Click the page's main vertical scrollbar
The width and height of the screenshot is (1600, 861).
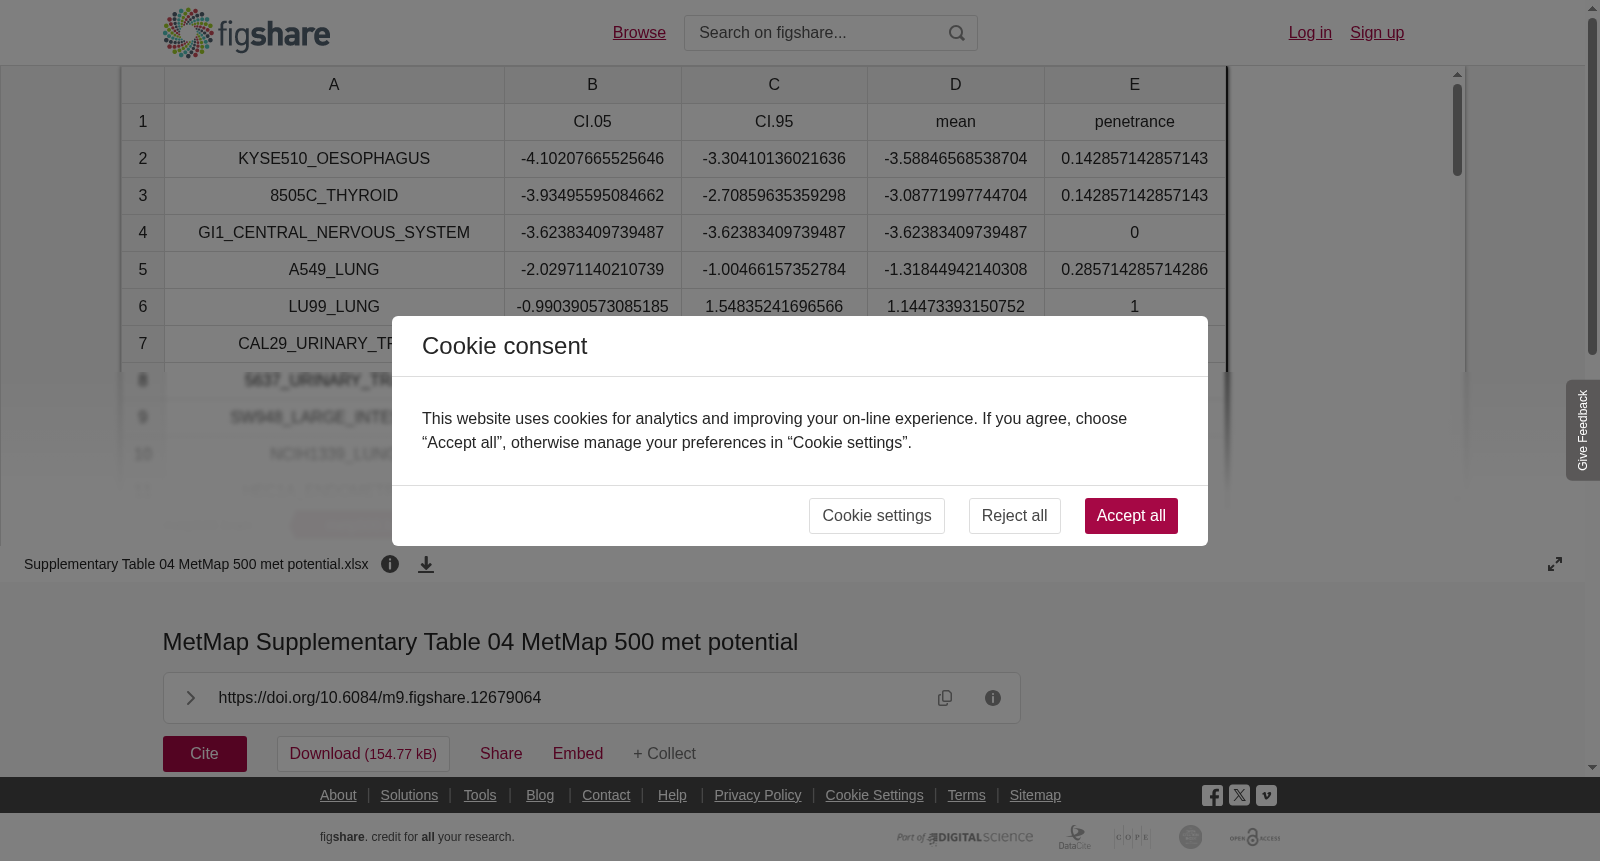pyautogui.click(x=1592, y=185)
